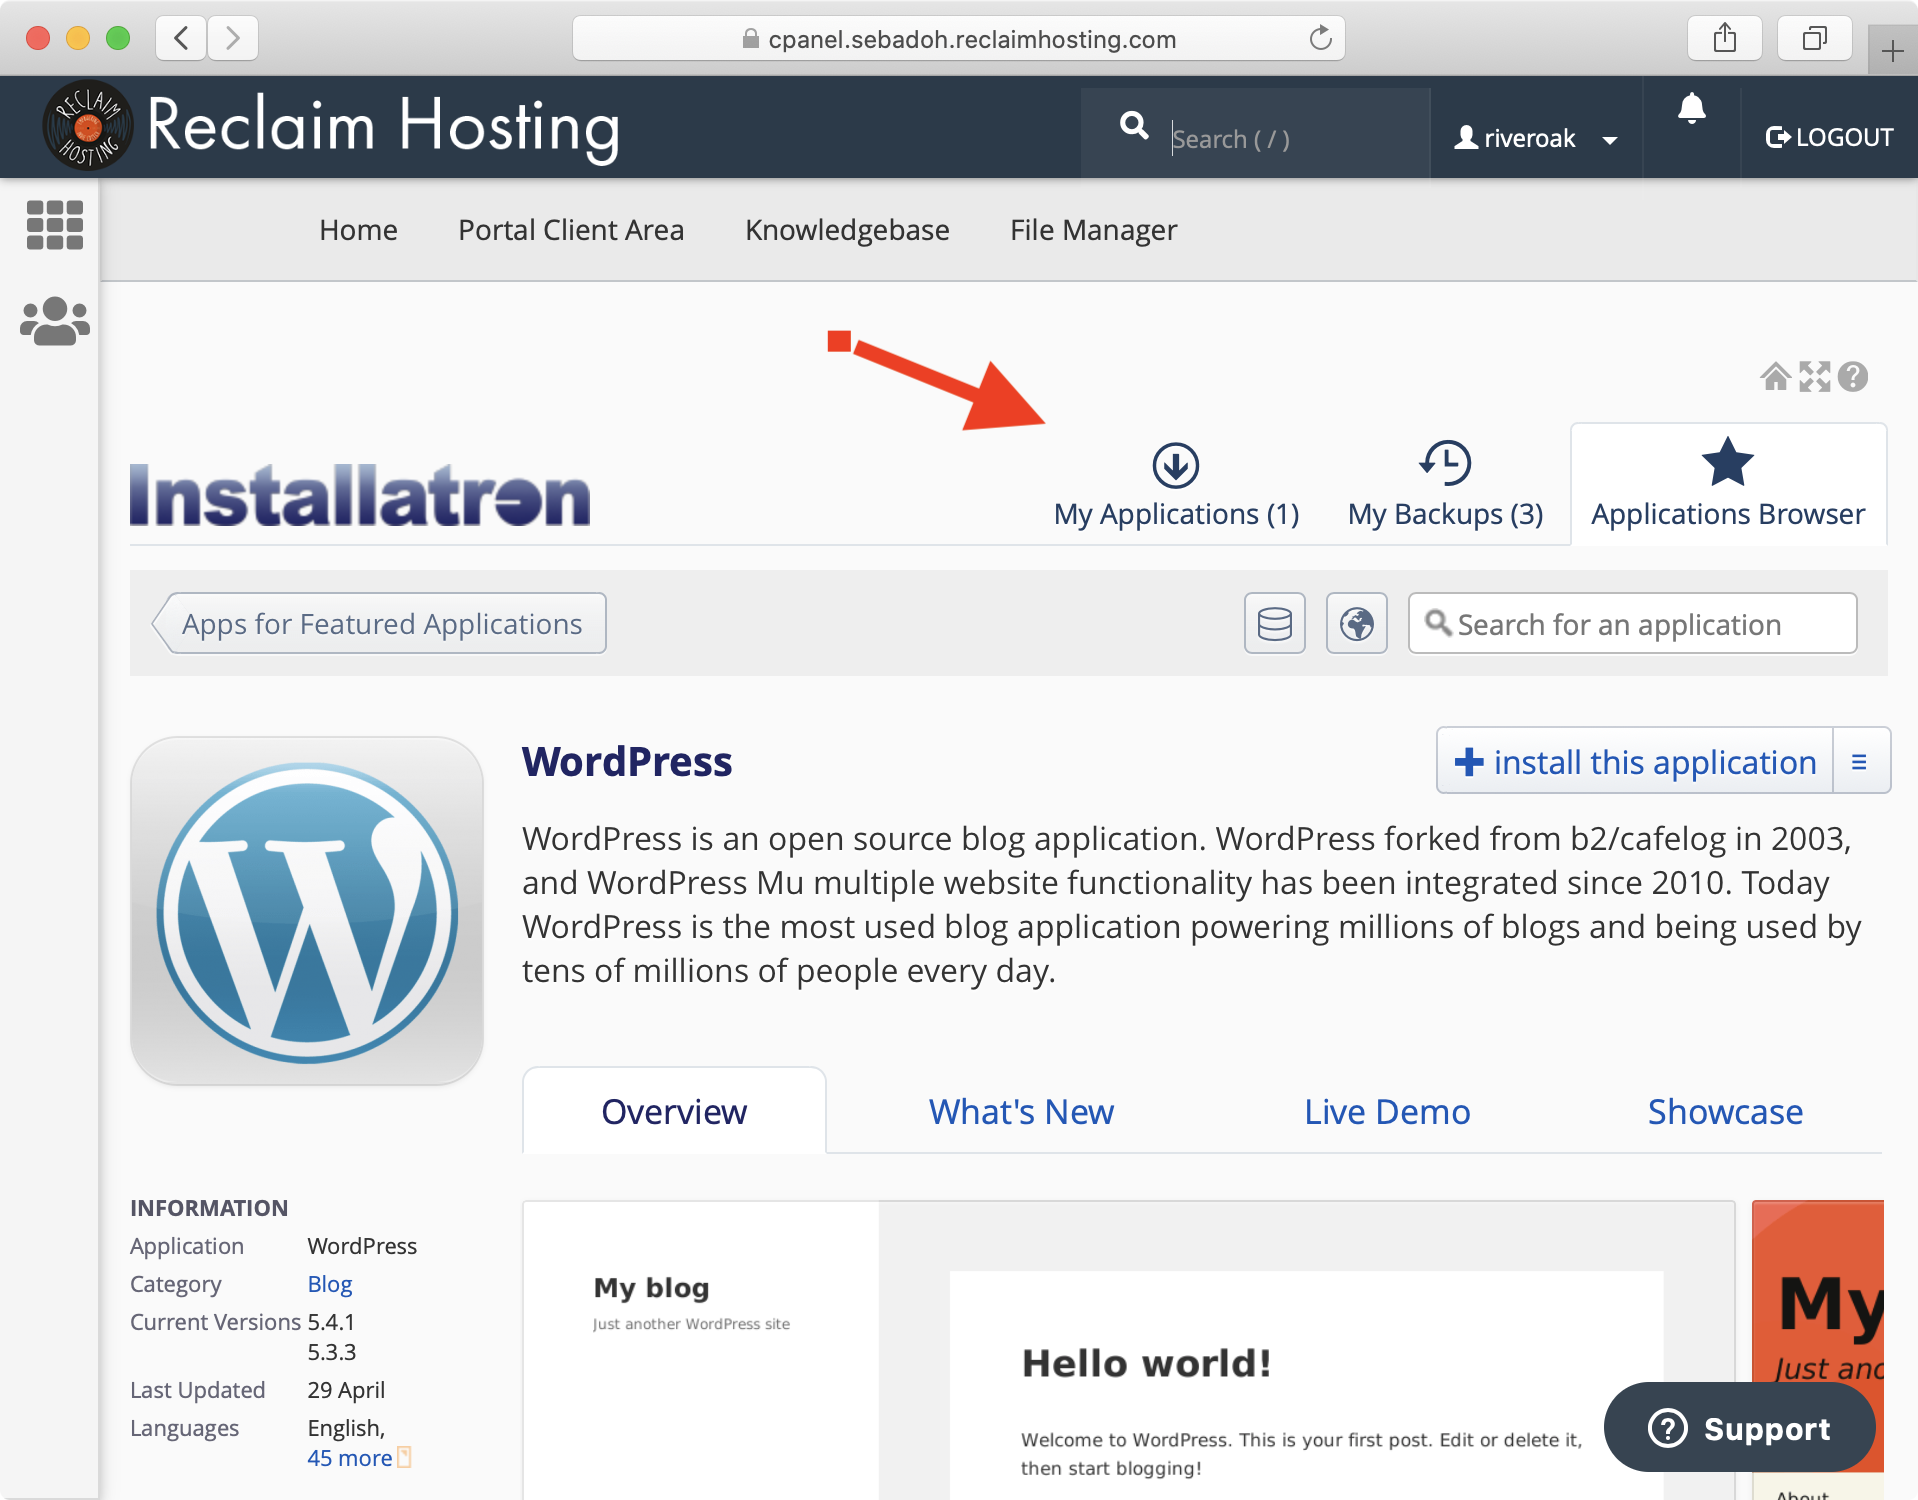Open File Manager
Screen dimensions: 1918x1500
pyautogui.click(x=1093, y=230)
